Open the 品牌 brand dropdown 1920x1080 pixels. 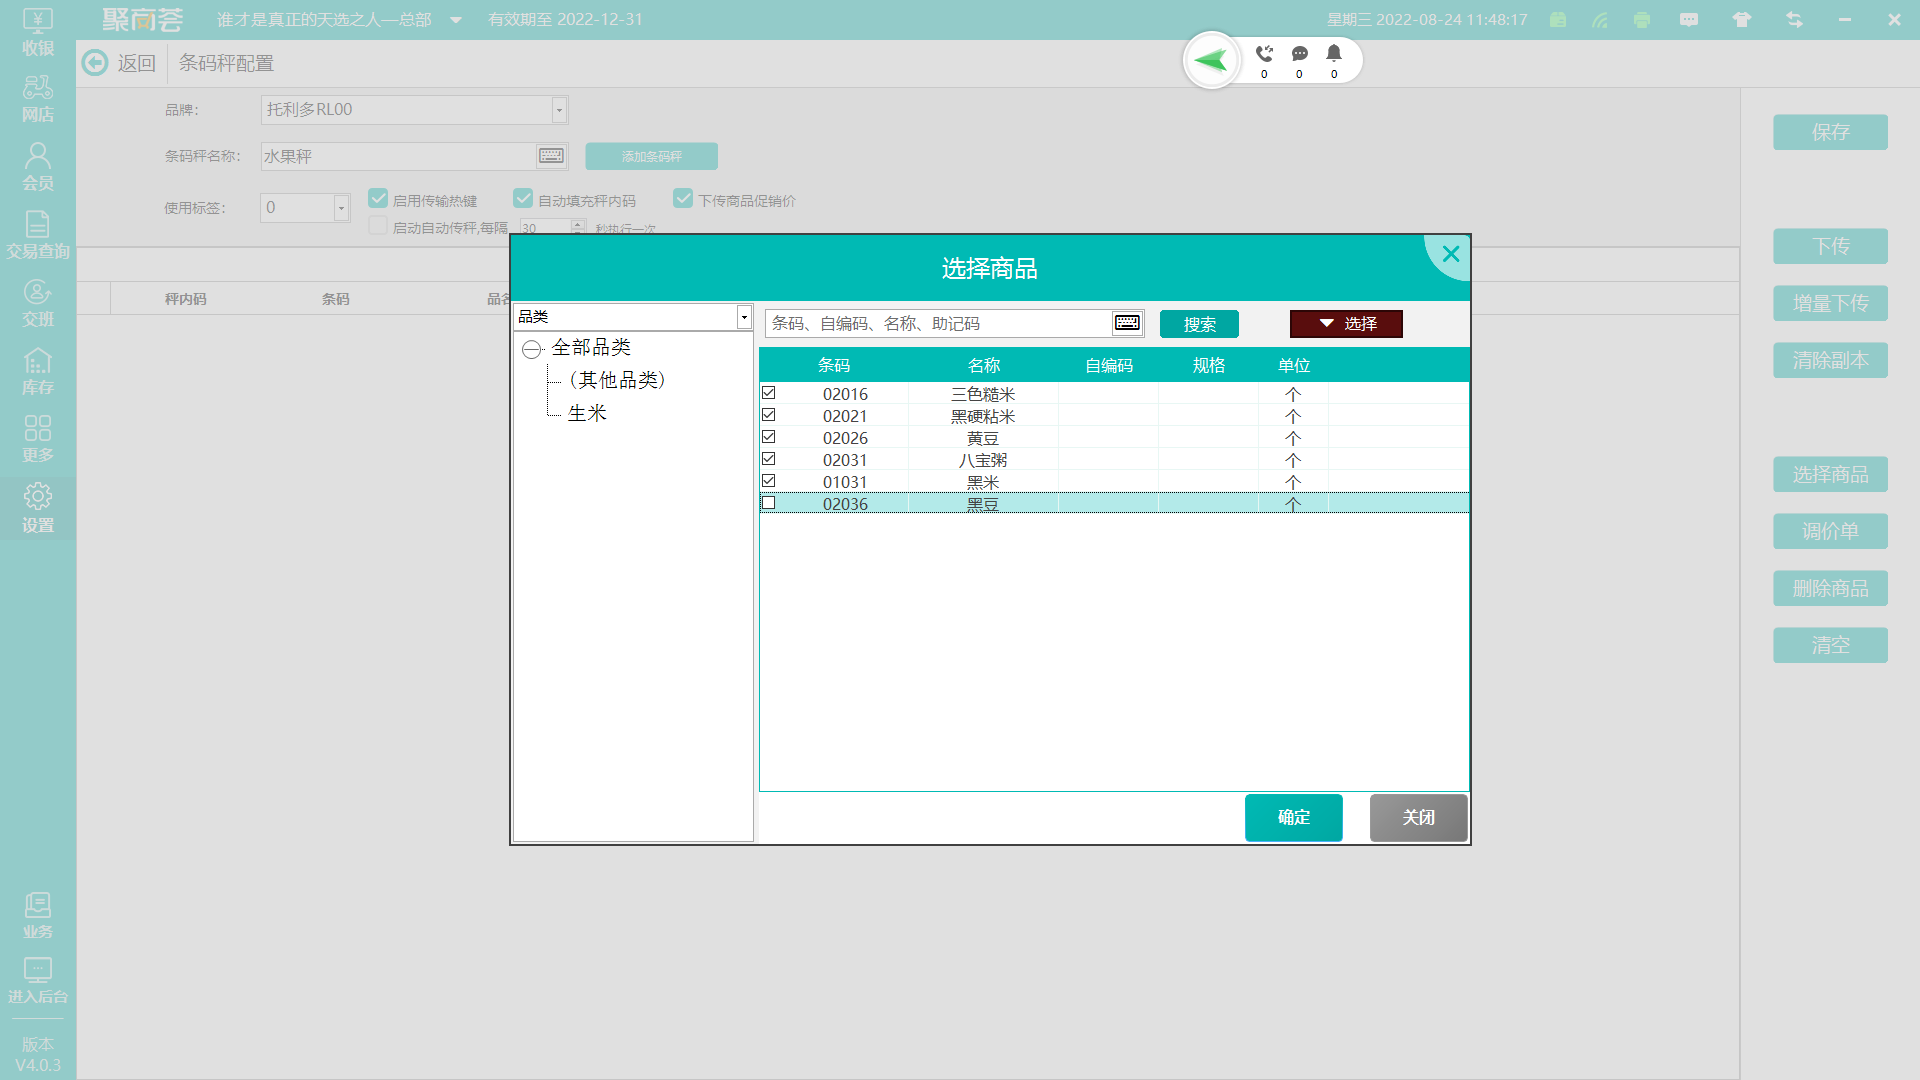click(559, 110)
